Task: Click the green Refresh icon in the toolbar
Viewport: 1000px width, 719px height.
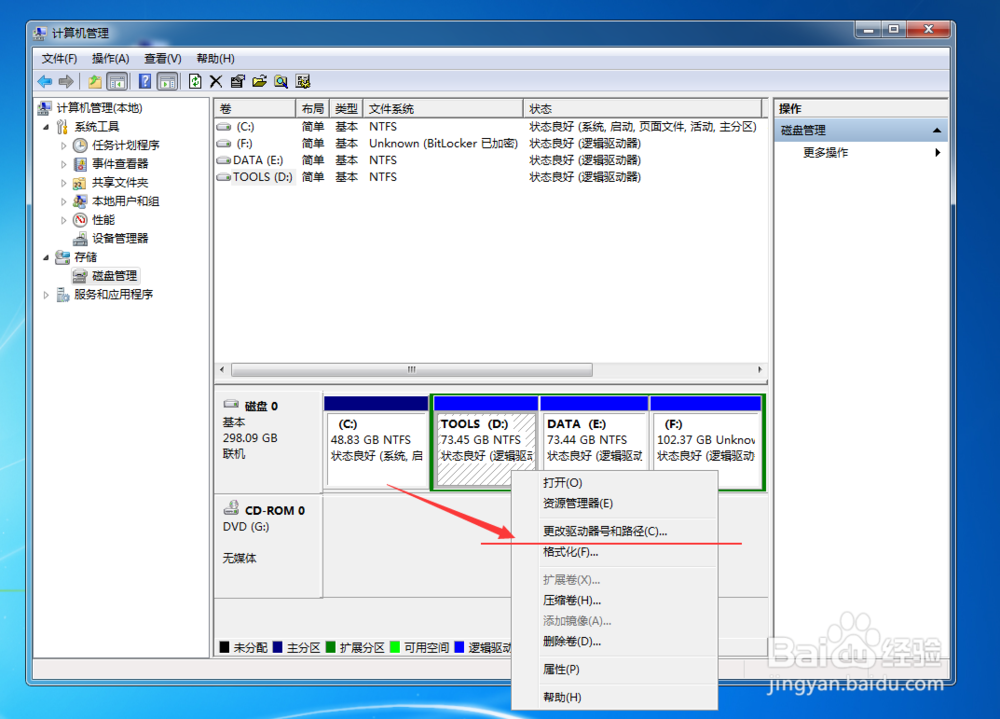Action: 195,82
